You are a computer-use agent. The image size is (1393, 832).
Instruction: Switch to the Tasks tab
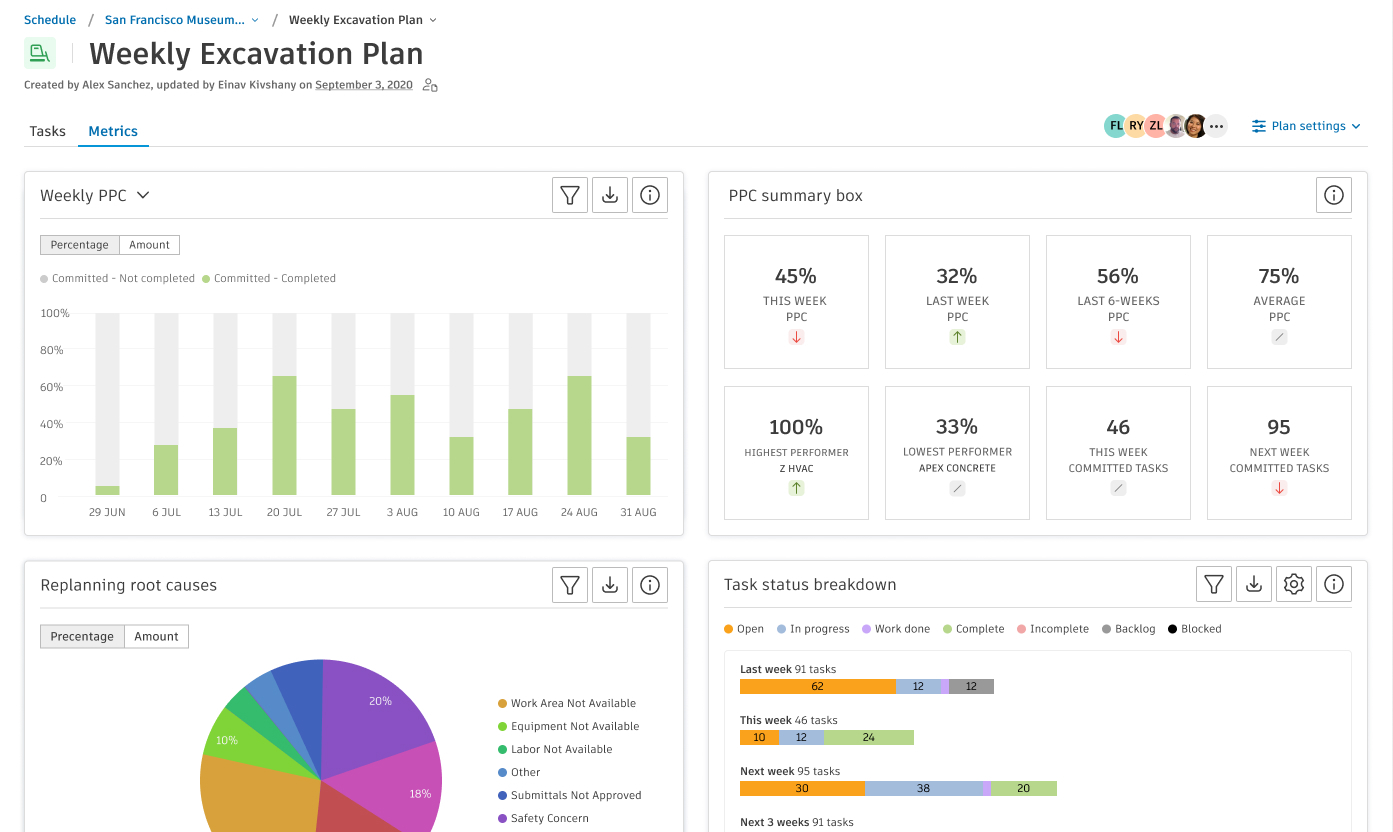[x=48, y=131]
